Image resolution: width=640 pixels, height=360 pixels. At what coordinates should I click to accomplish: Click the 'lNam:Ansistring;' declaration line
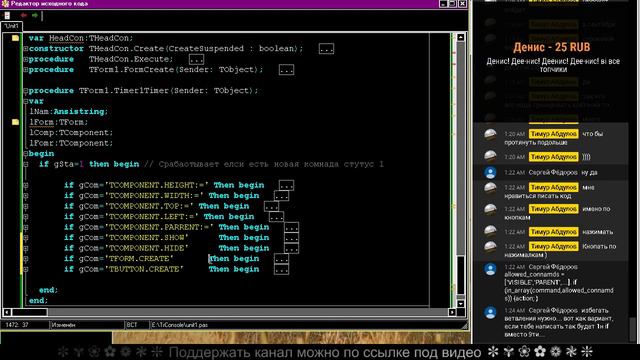68,111
